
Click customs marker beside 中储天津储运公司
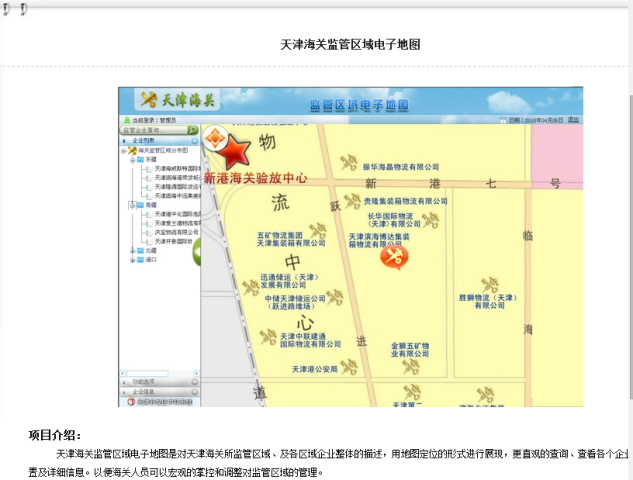coord(335,298)
